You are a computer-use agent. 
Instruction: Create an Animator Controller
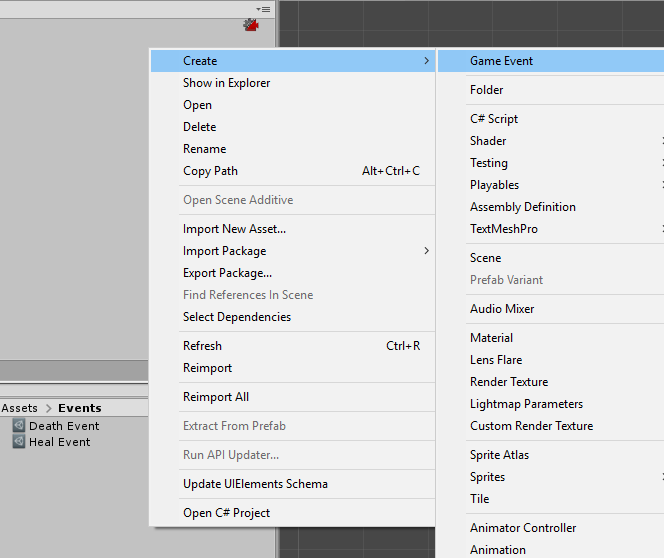[551, 528]
